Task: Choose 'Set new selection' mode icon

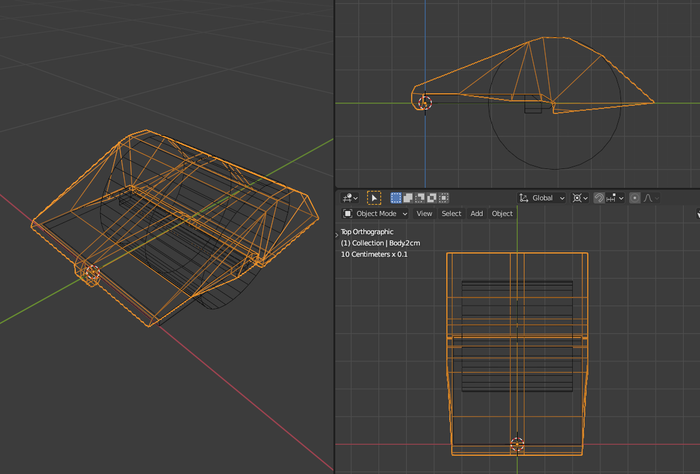Action: coord(396,198)
